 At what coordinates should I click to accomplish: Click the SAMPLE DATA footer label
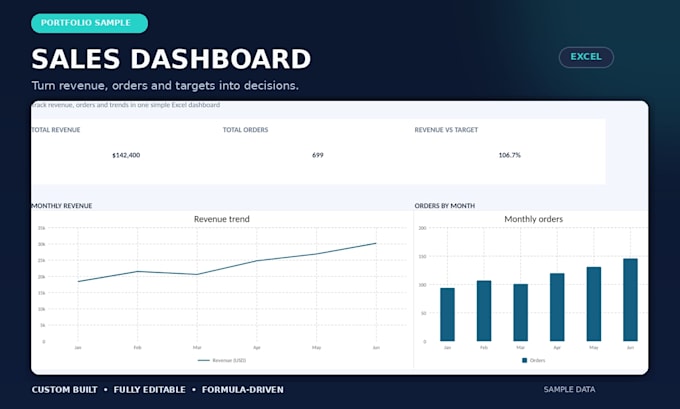(x=569, y=389)
